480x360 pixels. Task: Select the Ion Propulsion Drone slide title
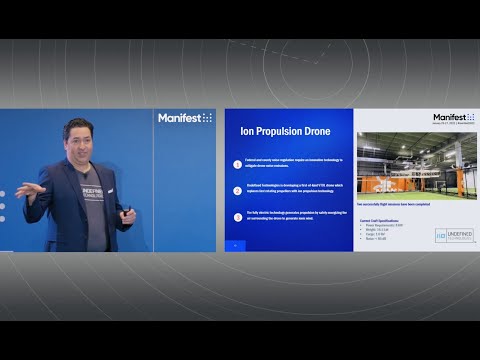(285, 131)
